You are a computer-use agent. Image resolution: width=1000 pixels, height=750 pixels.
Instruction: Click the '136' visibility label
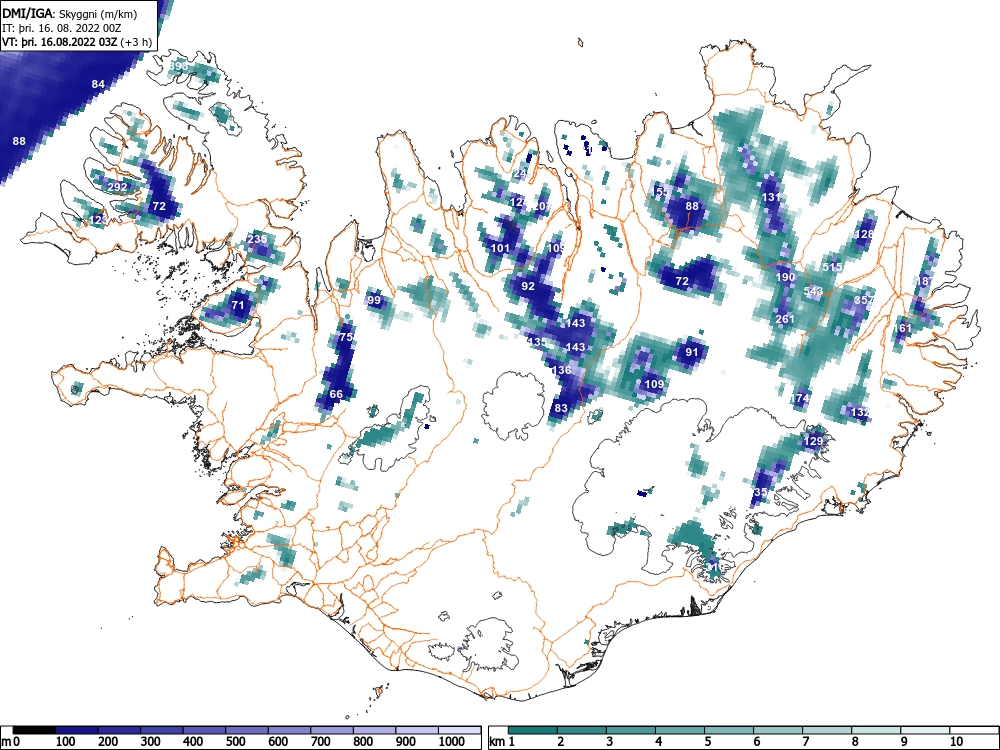point(562,371)
